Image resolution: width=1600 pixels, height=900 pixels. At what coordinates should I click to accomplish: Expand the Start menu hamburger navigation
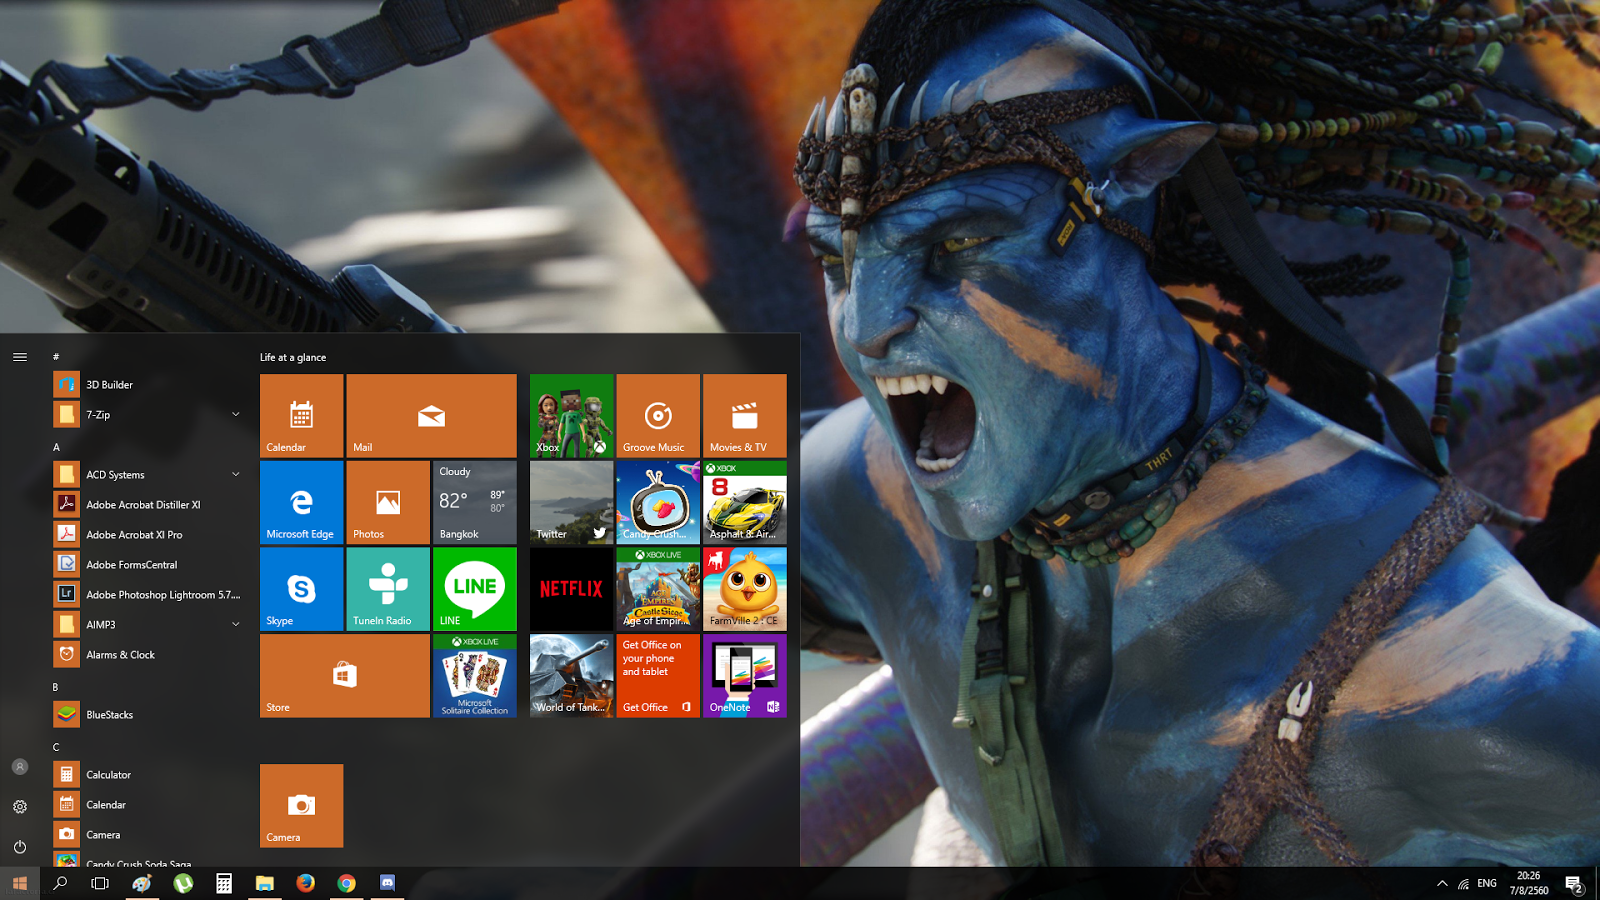[x=20, y=357]
